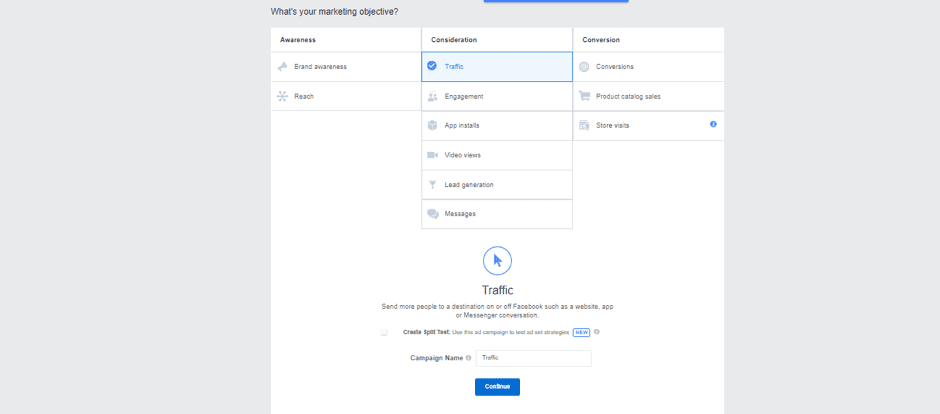Click the Campaign Name text field

[533, 358]
